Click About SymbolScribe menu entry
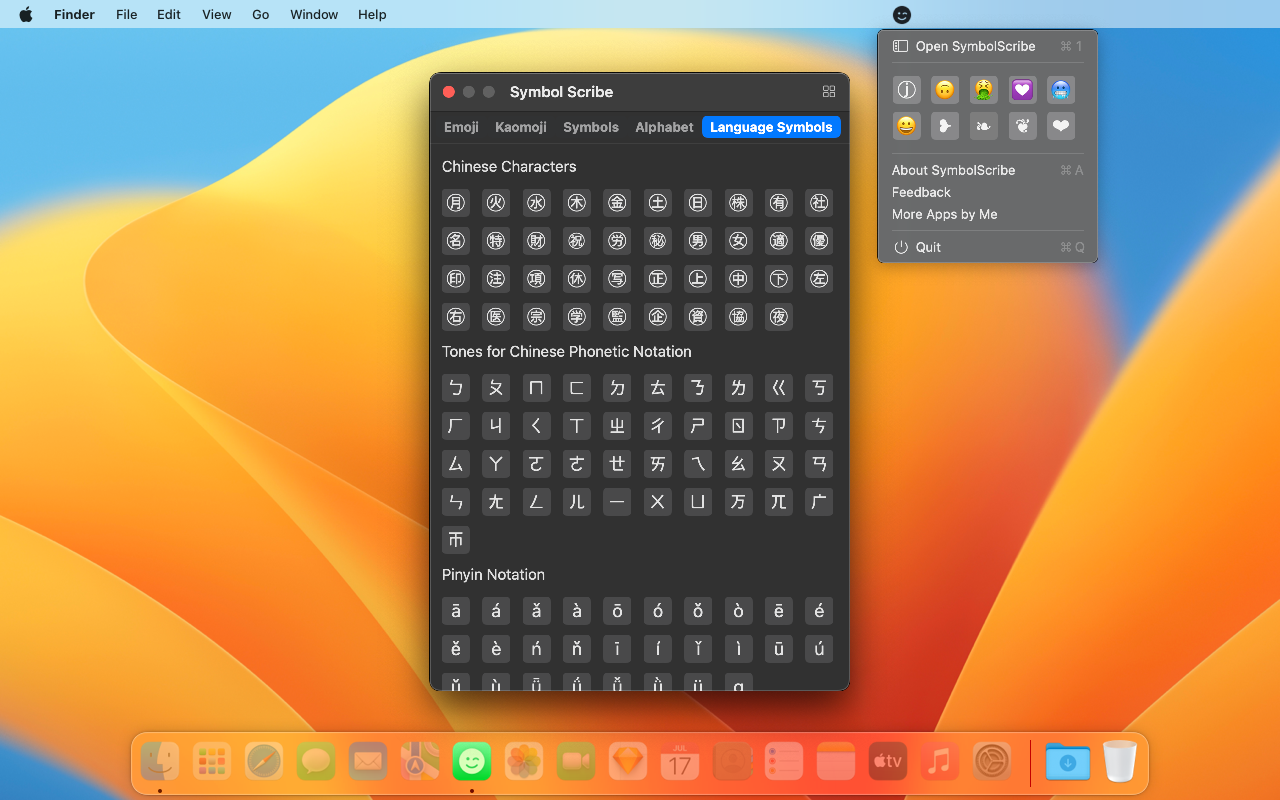This screenshot has height=800, width=1280. click(x=988, y=170)
